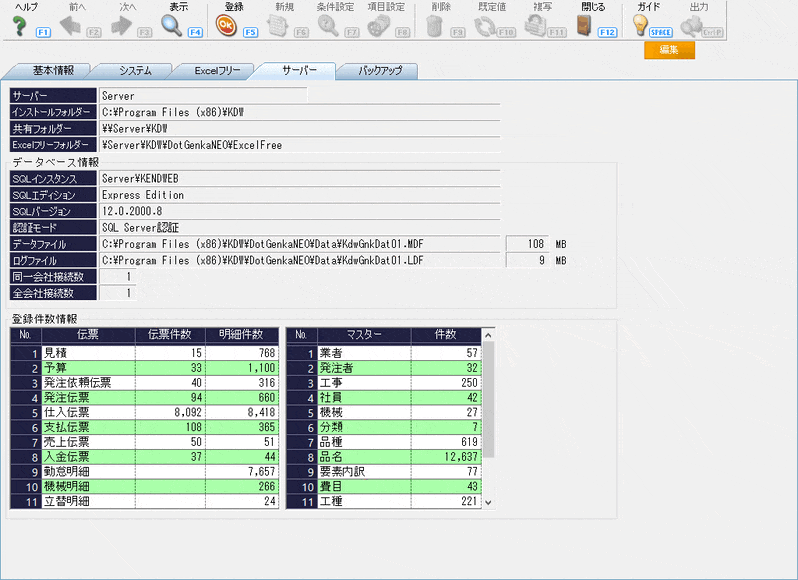Select the 立替明細 row
798x580 pixels.
pyautogui.click(x=145, y=501)
